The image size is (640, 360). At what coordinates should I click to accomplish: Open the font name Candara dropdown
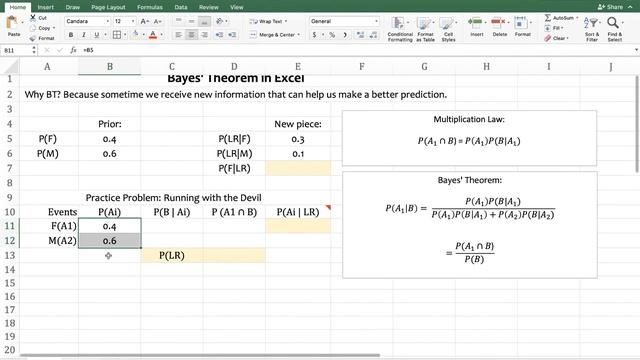[x=108, y=21]
